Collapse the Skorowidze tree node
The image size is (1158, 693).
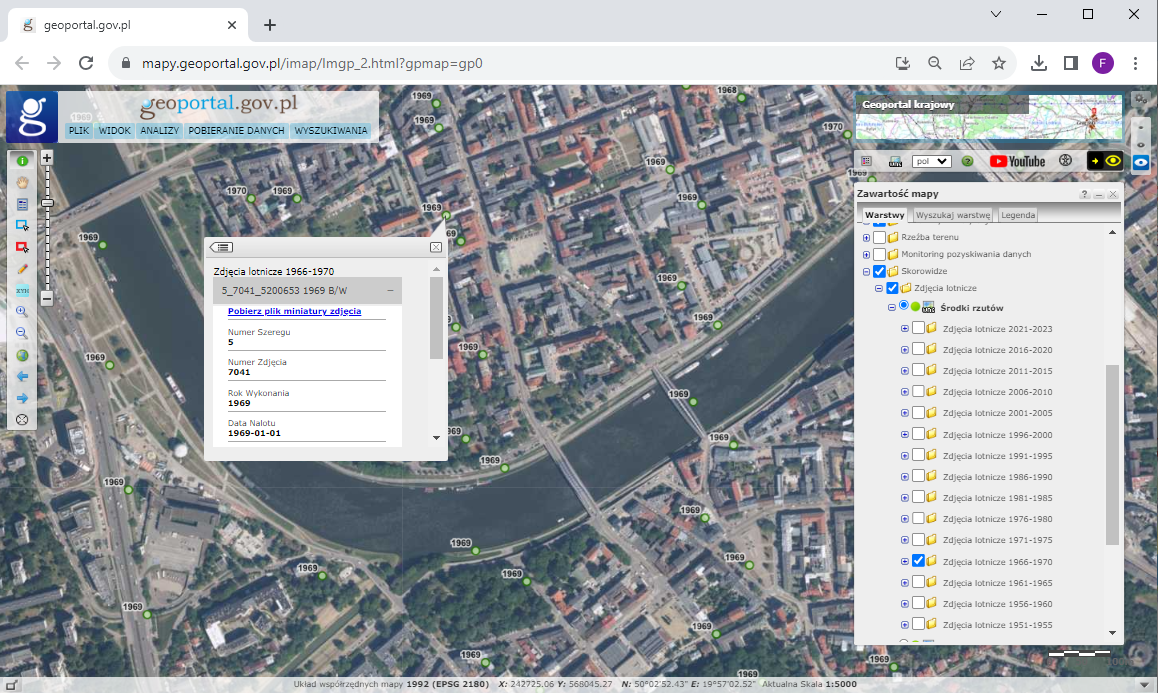click(866, 271)
